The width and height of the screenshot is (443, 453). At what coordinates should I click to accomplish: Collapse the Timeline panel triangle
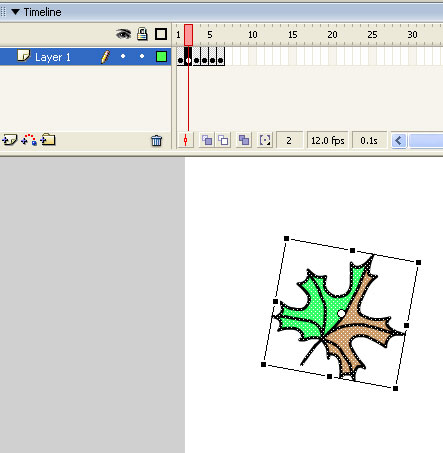[x=15, y=12]
